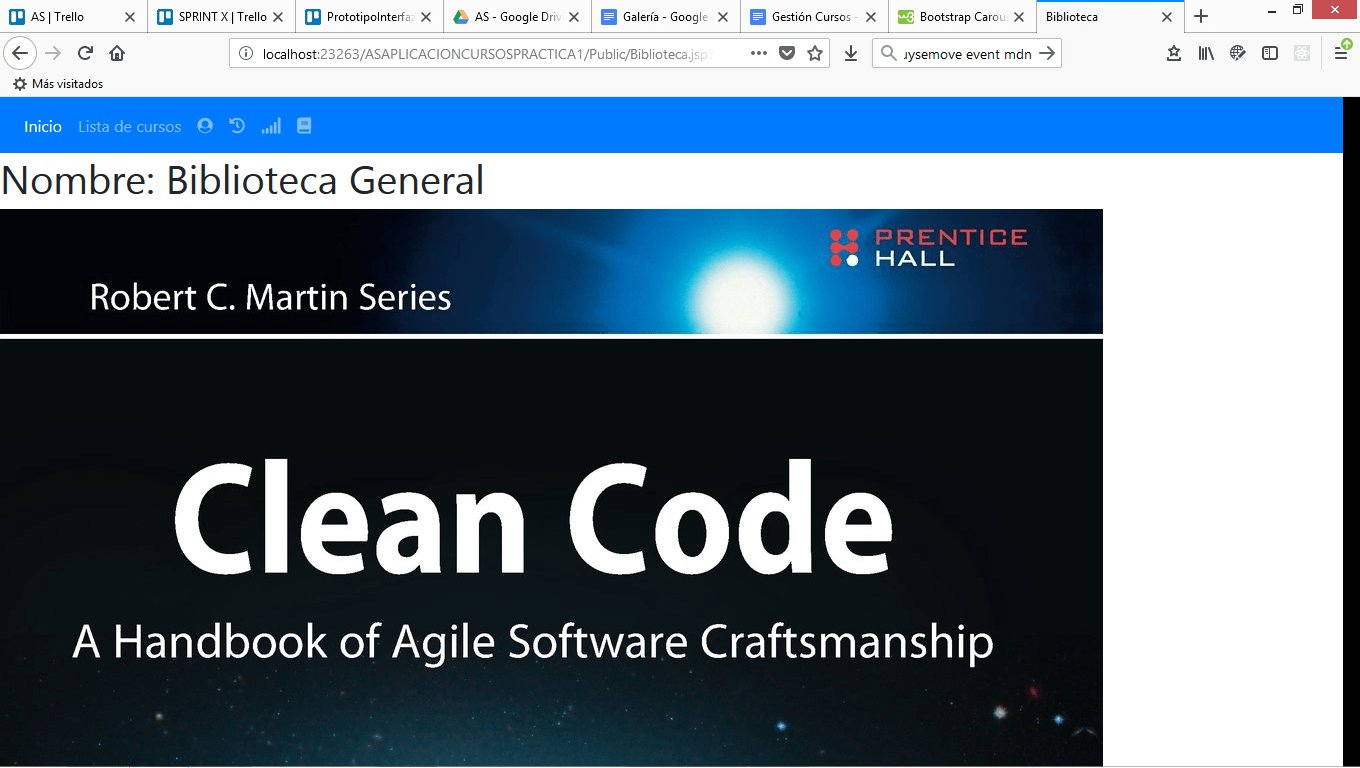Open the book library icon in navbar

coord(304,126)
